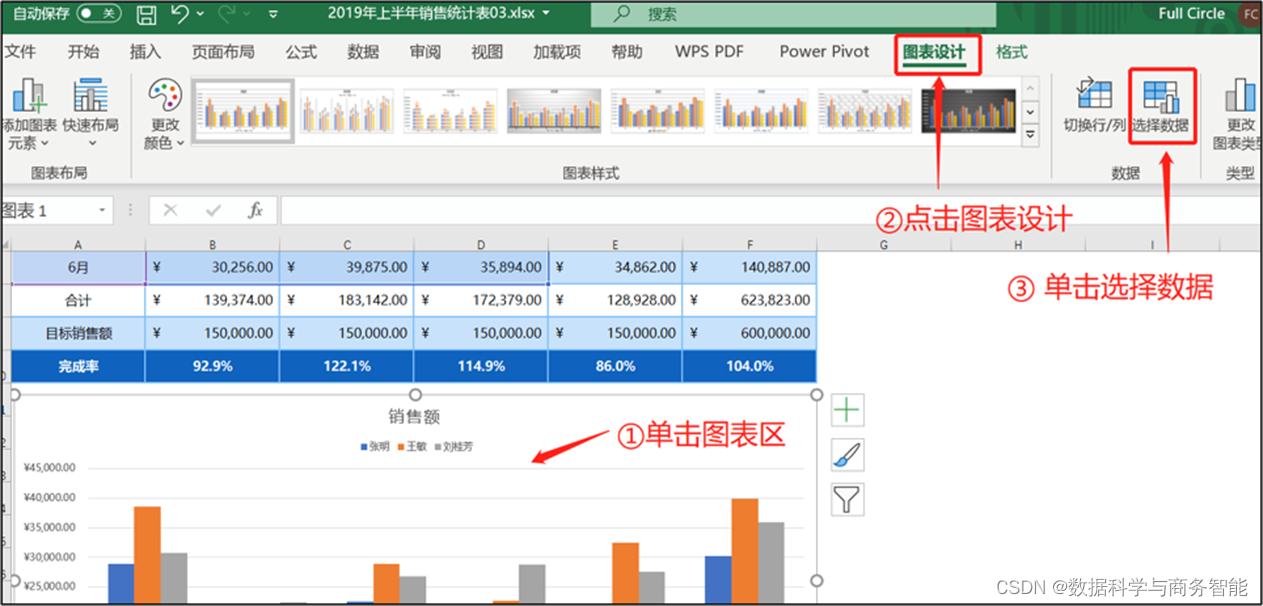1263x606 pixels.
Task: Go to the 公式 tab
Action: 301,52
